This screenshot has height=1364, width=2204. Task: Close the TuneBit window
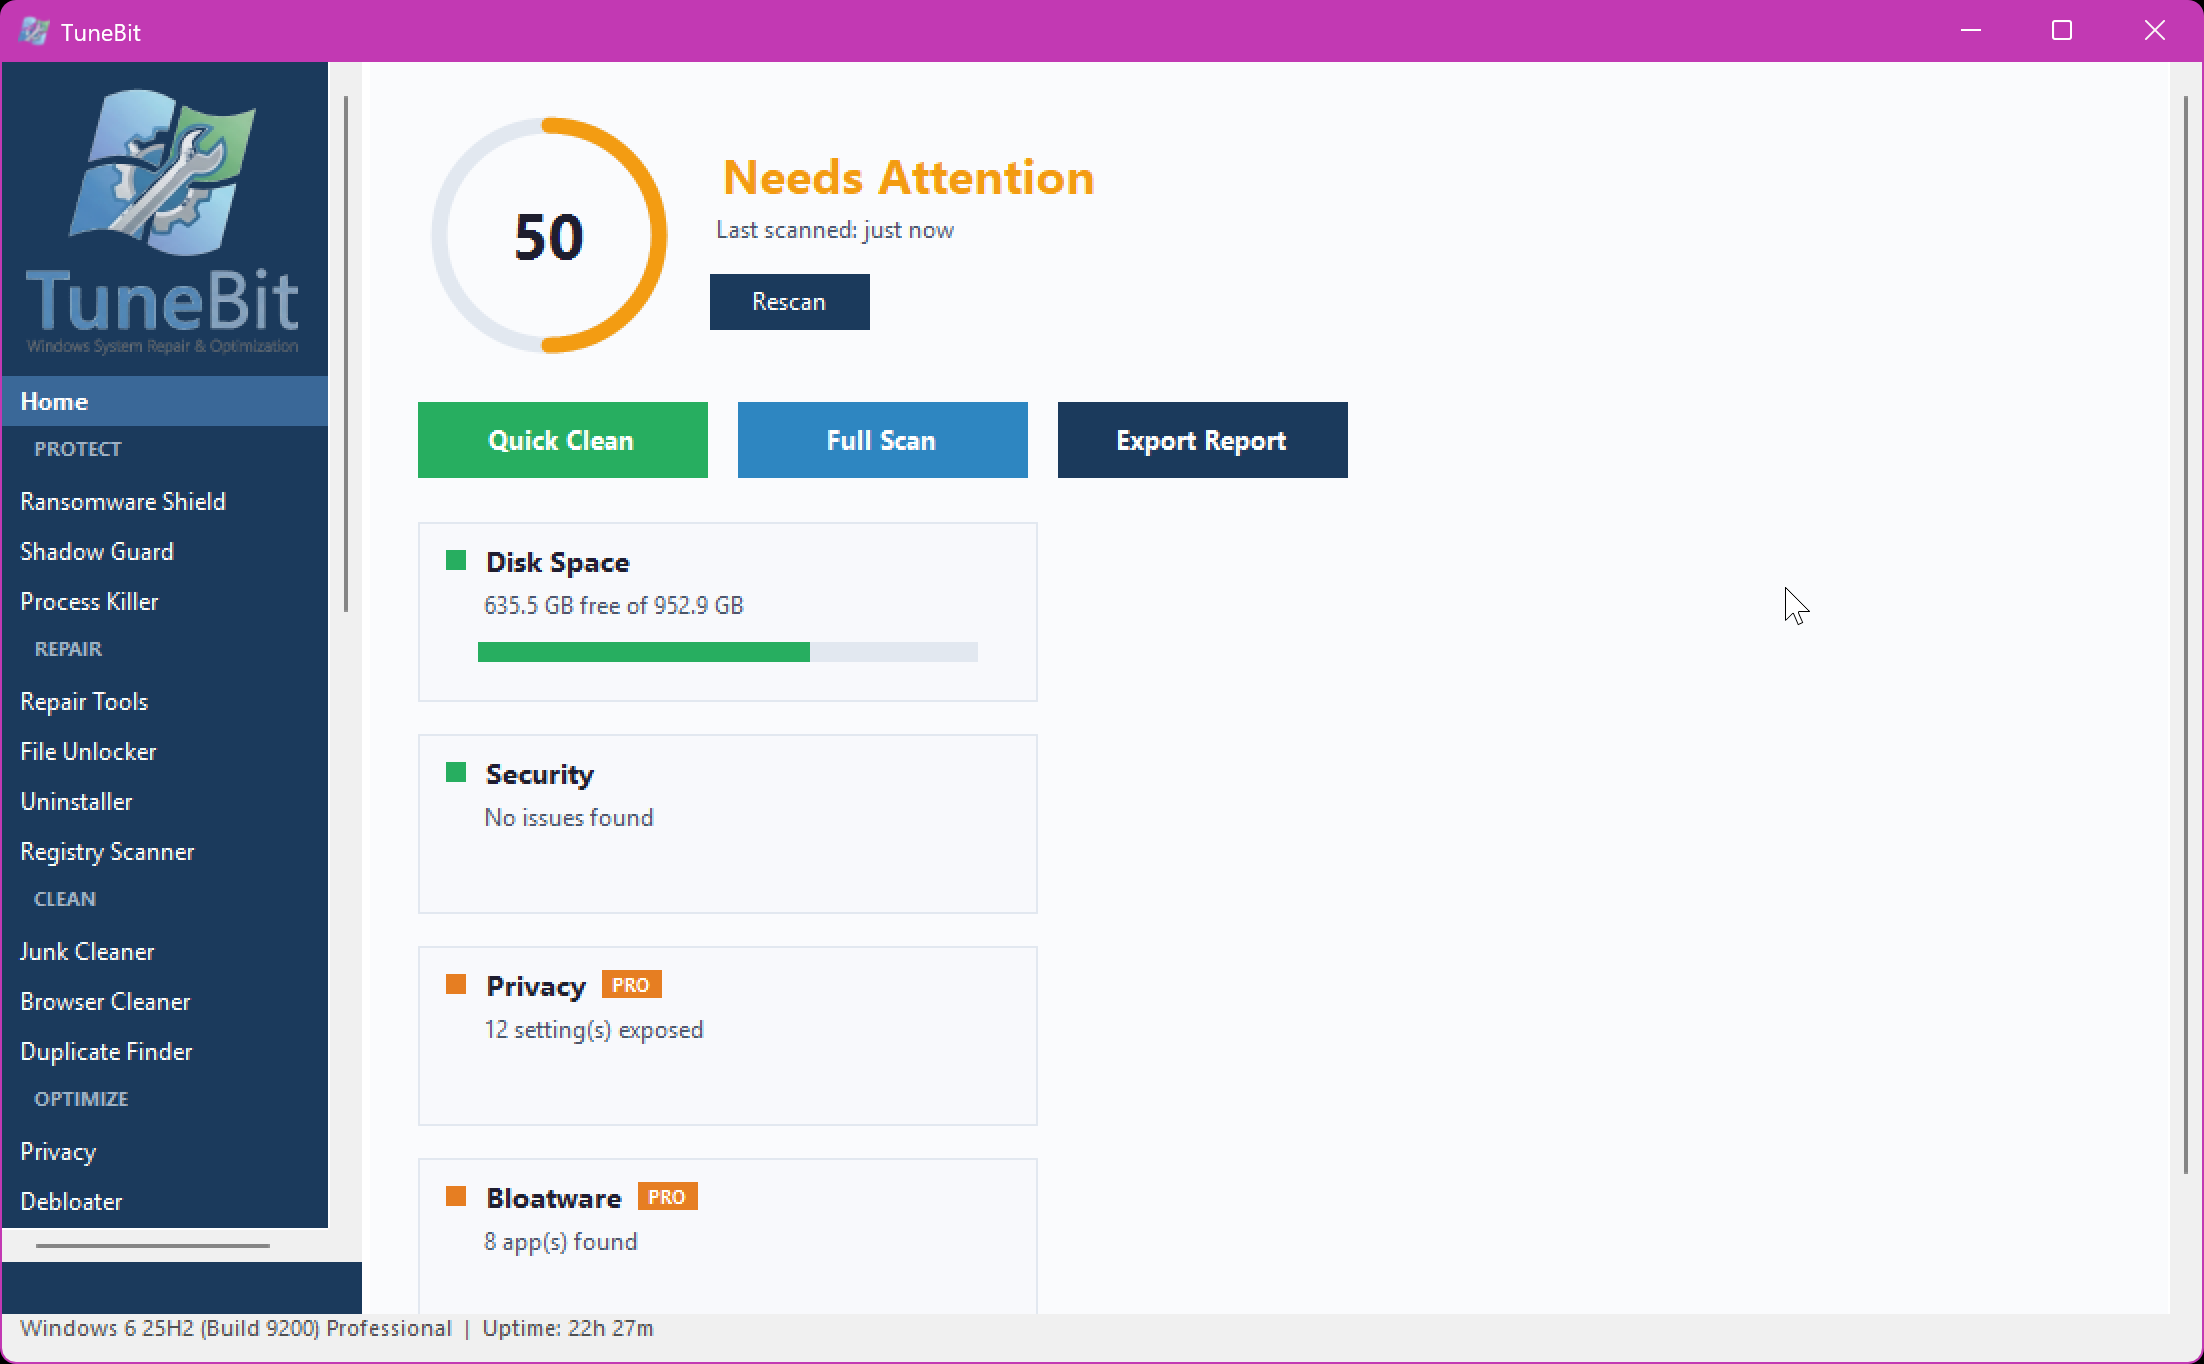coord(2155,31)
